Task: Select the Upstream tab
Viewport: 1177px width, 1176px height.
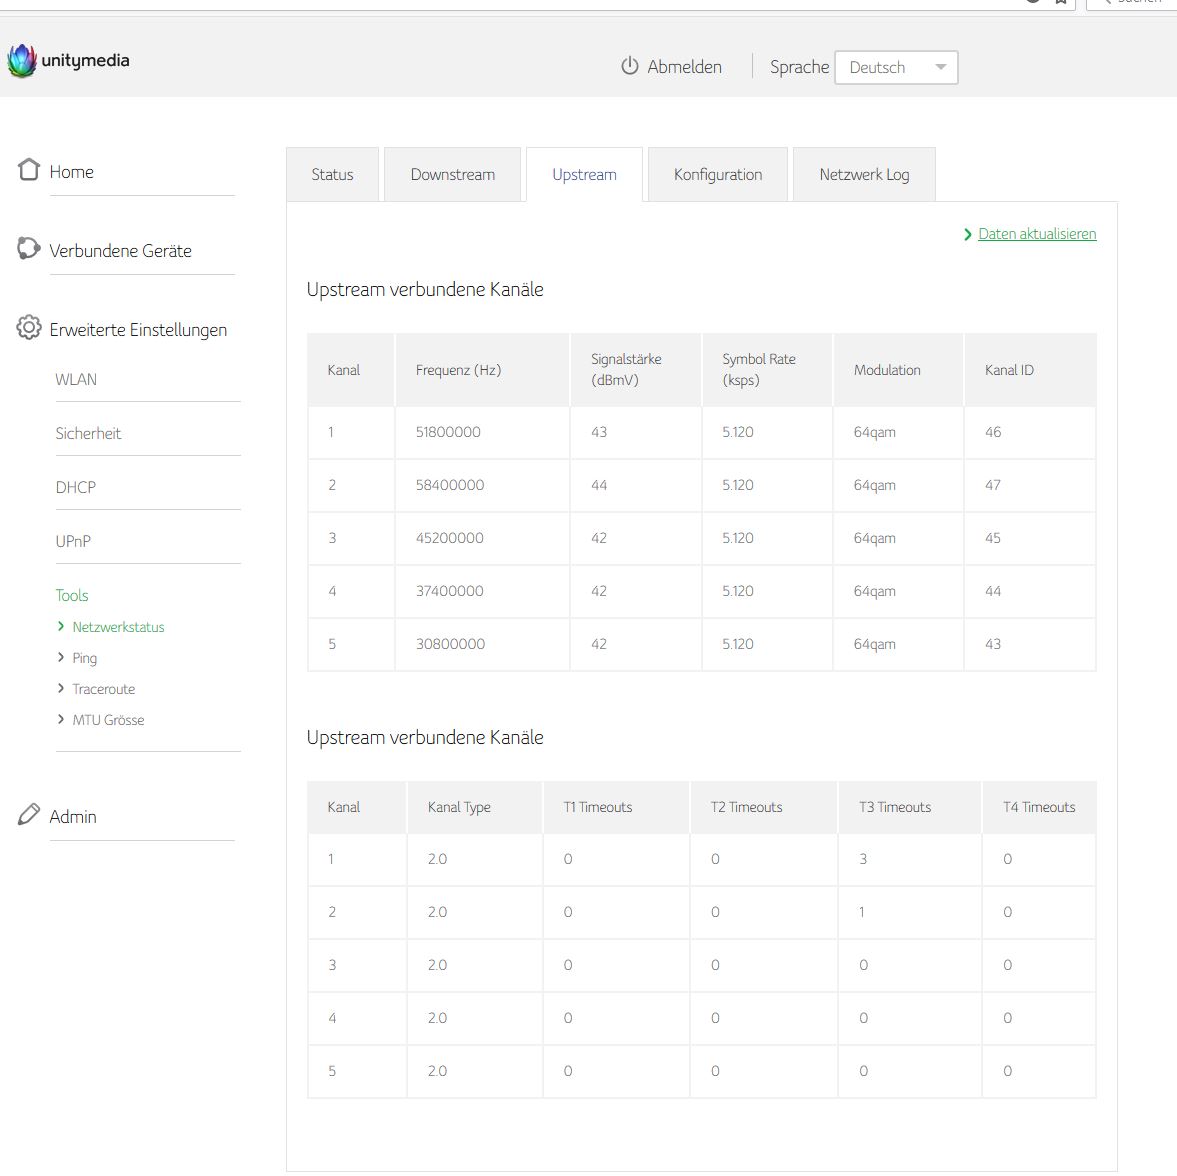Action: point(585,174)
